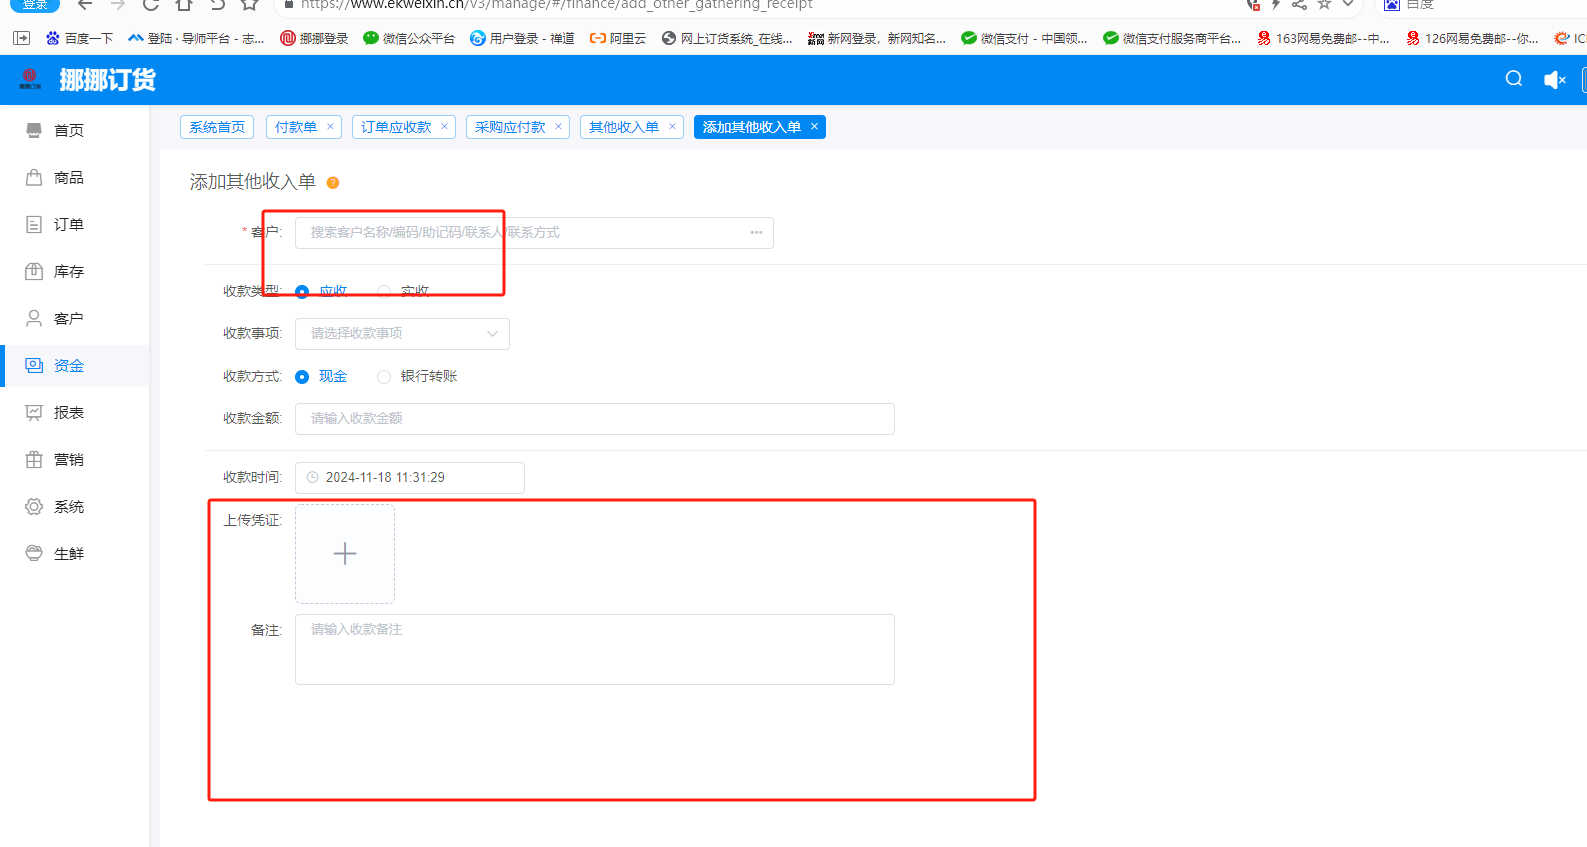
Task: Click the search magnifier icon in header
Action: [1513, 79]
